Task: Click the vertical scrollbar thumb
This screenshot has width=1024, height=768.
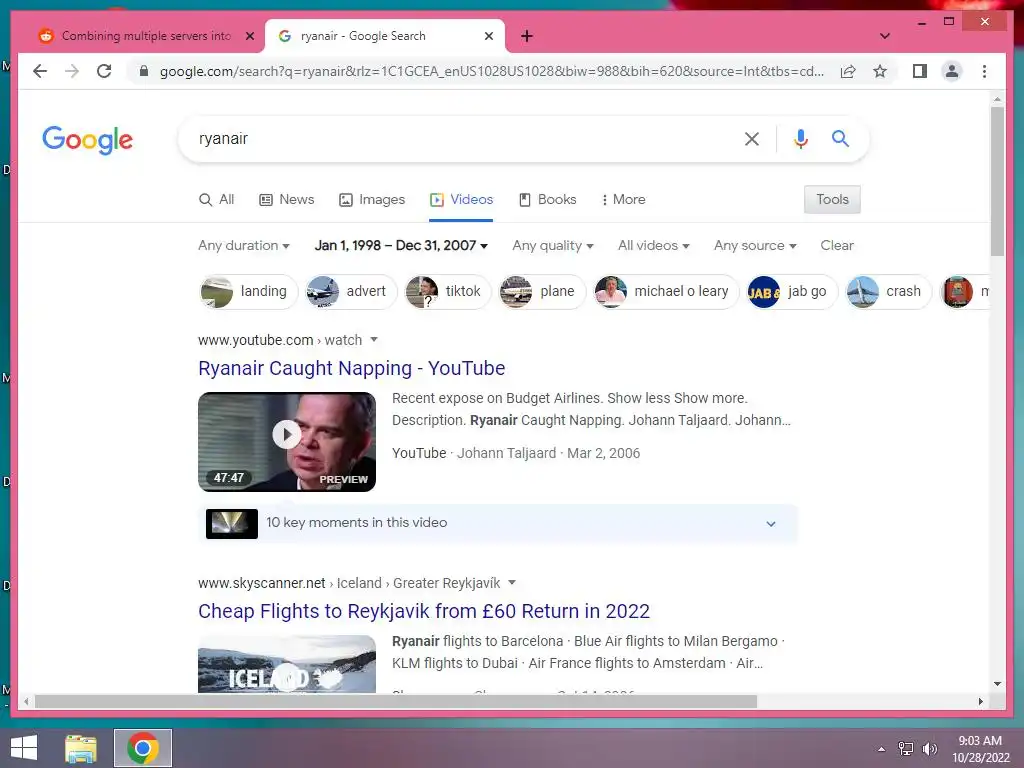Action: click(997, 182)
